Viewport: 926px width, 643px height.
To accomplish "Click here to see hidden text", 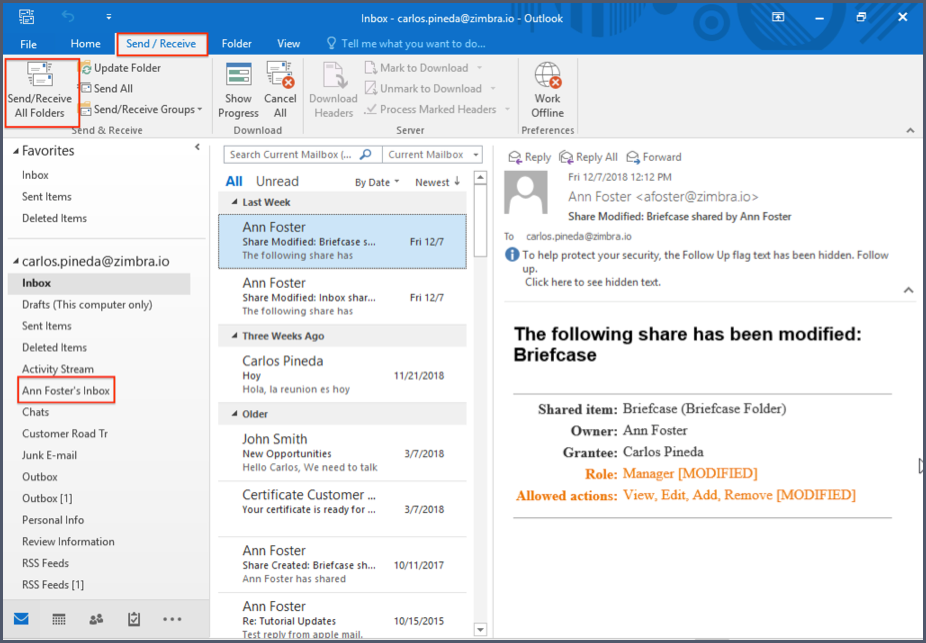I will pos(593,282).
